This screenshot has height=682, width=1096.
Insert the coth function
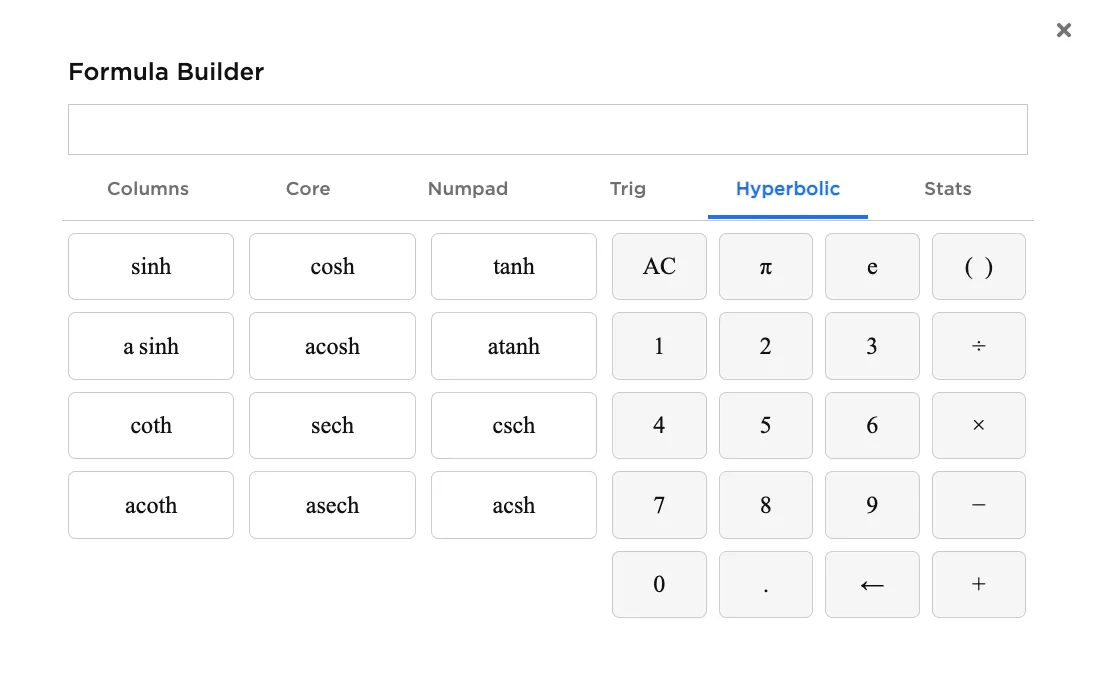pos(150,425)
